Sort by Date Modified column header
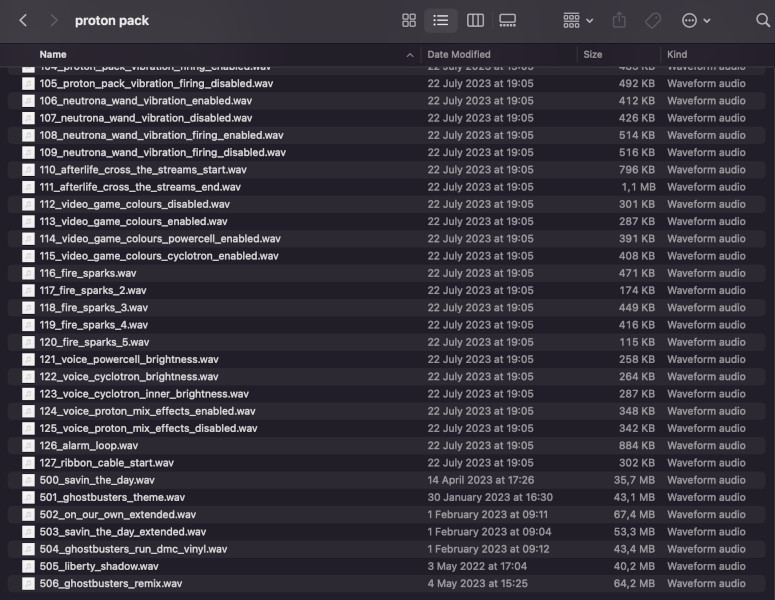775x600 pixels. (x=459, y=54)
